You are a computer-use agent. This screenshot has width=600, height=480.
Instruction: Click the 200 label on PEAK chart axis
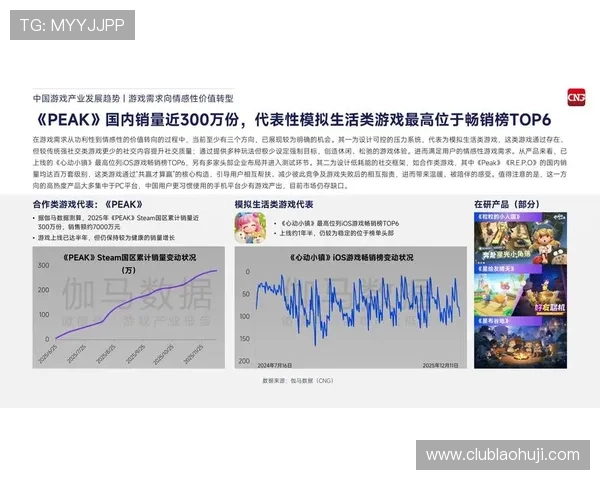[x=44, y=290]
